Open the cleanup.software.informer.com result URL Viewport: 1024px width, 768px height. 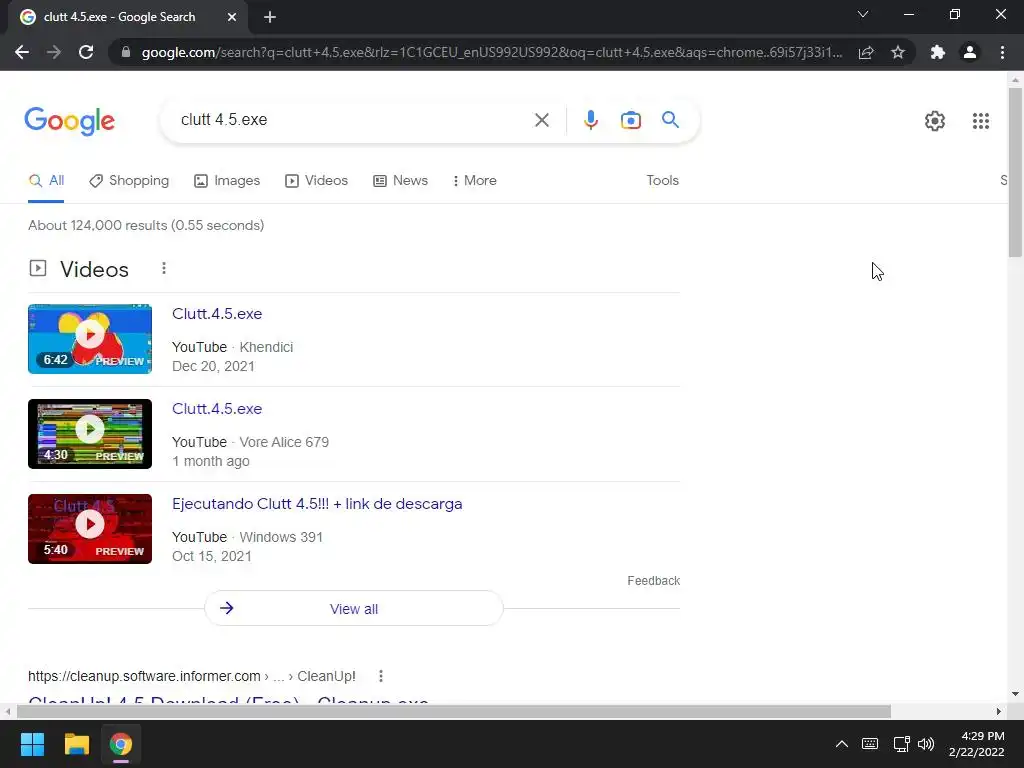click(x=191, y=677)
